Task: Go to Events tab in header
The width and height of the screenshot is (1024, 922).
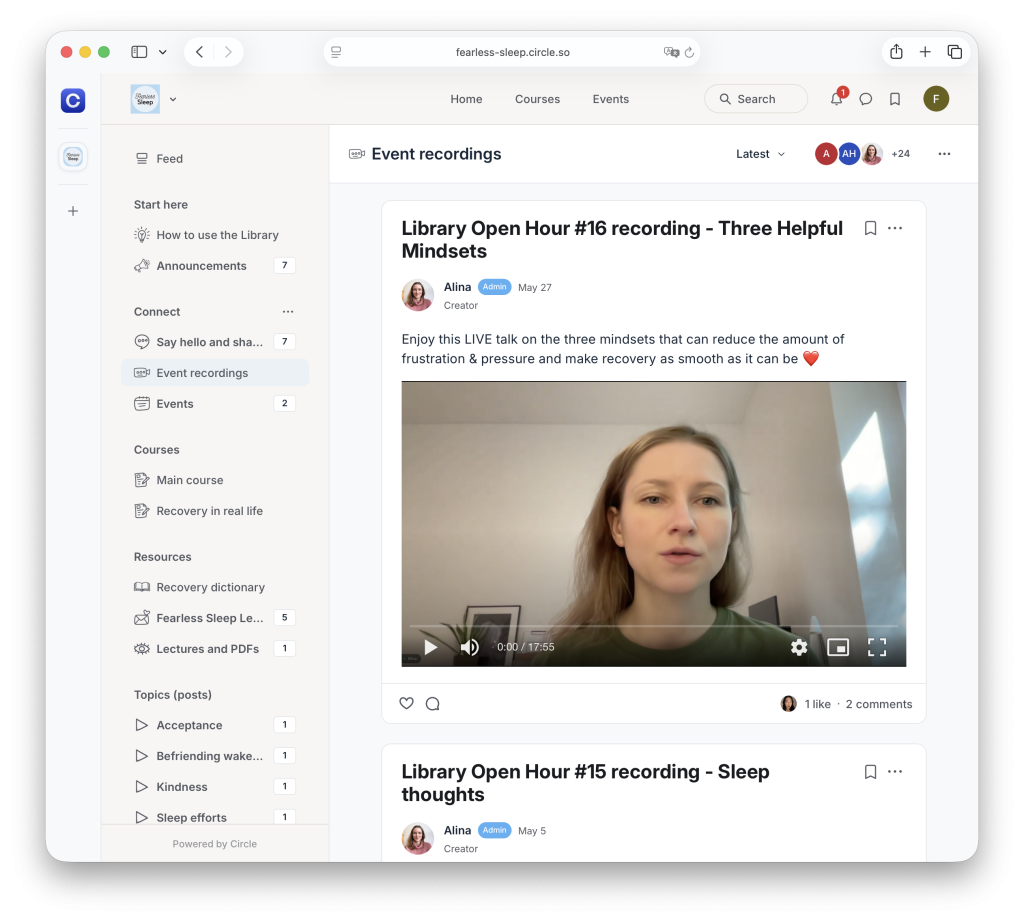Action: (611, 99)
